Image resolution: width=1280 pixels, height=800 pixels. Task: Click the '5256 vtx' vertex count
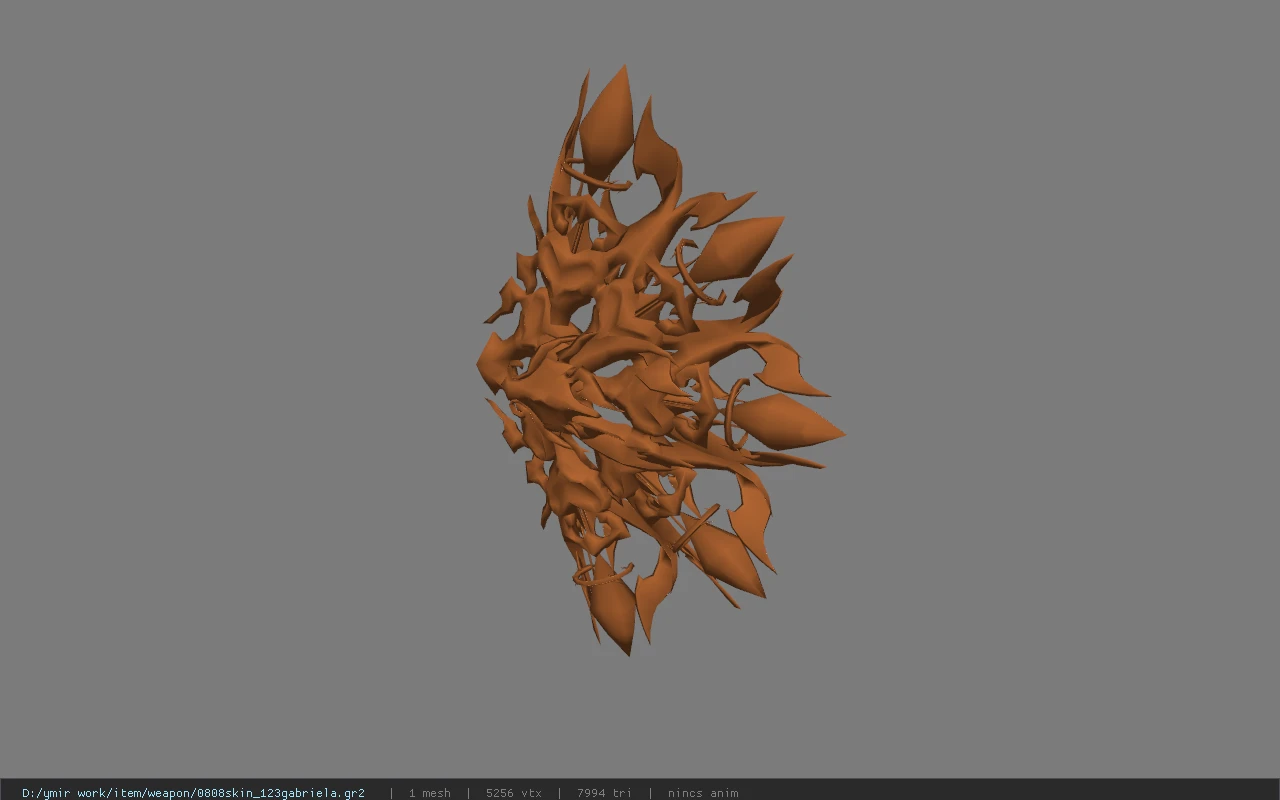pyautogui.click(x=514, y=793)
